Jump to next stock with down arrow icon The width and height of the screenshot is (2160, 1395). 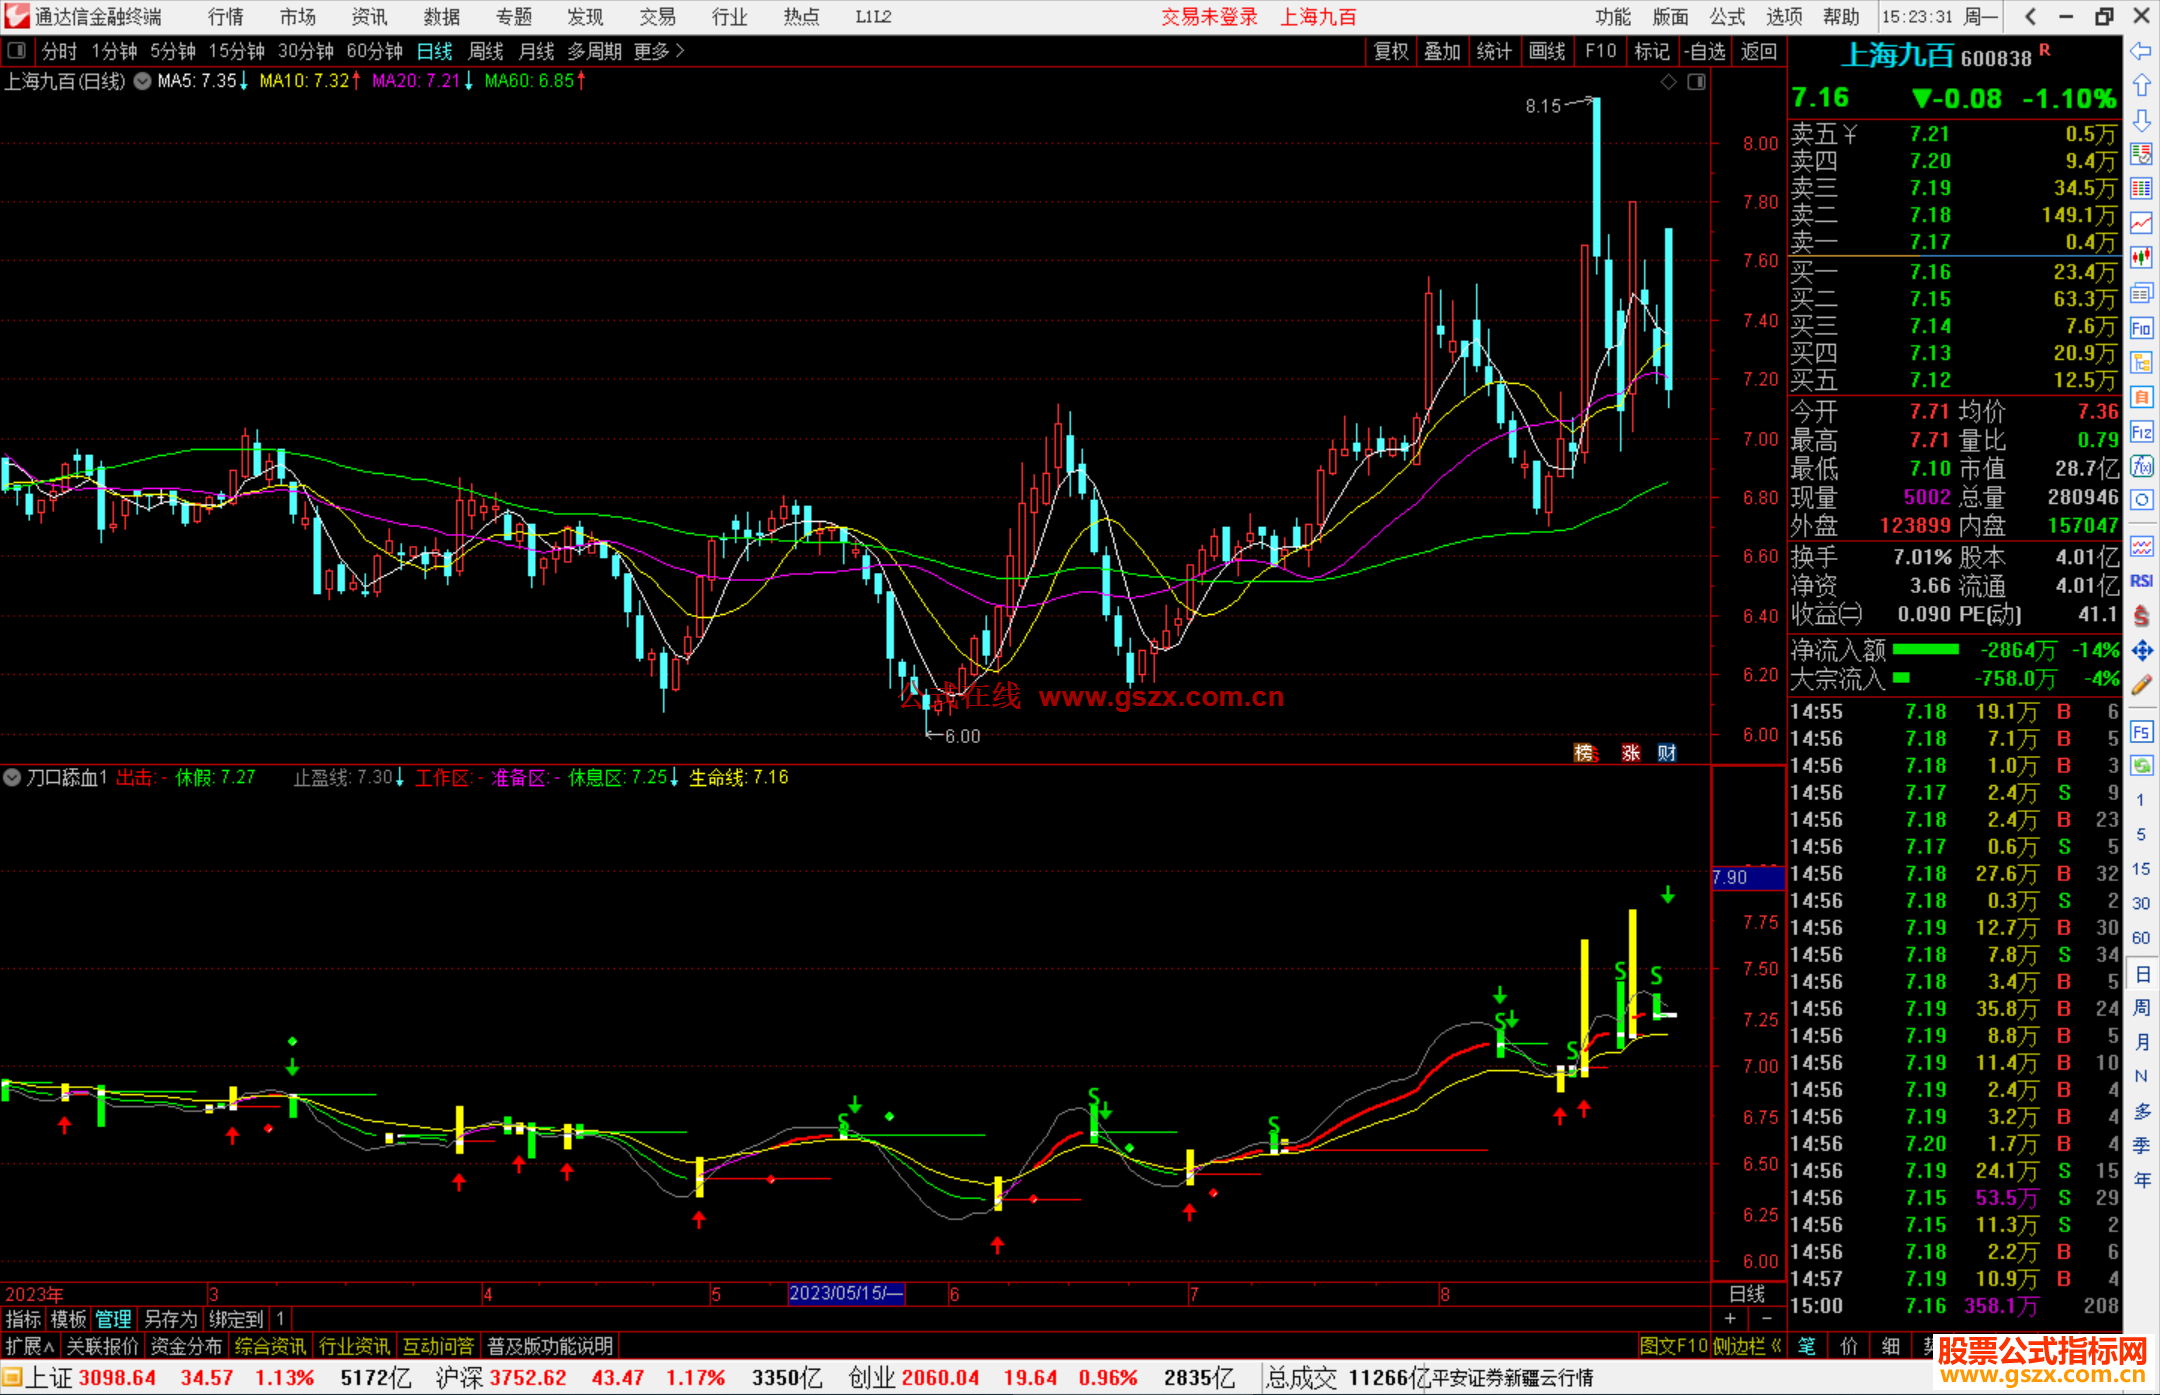point(2141,120)
